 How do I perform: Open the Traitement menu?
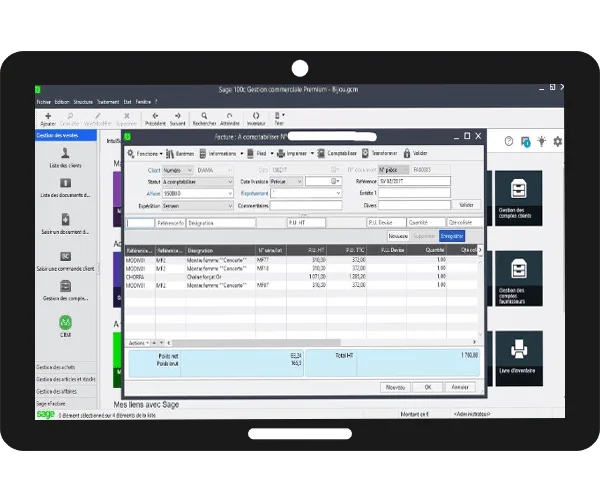108,102
